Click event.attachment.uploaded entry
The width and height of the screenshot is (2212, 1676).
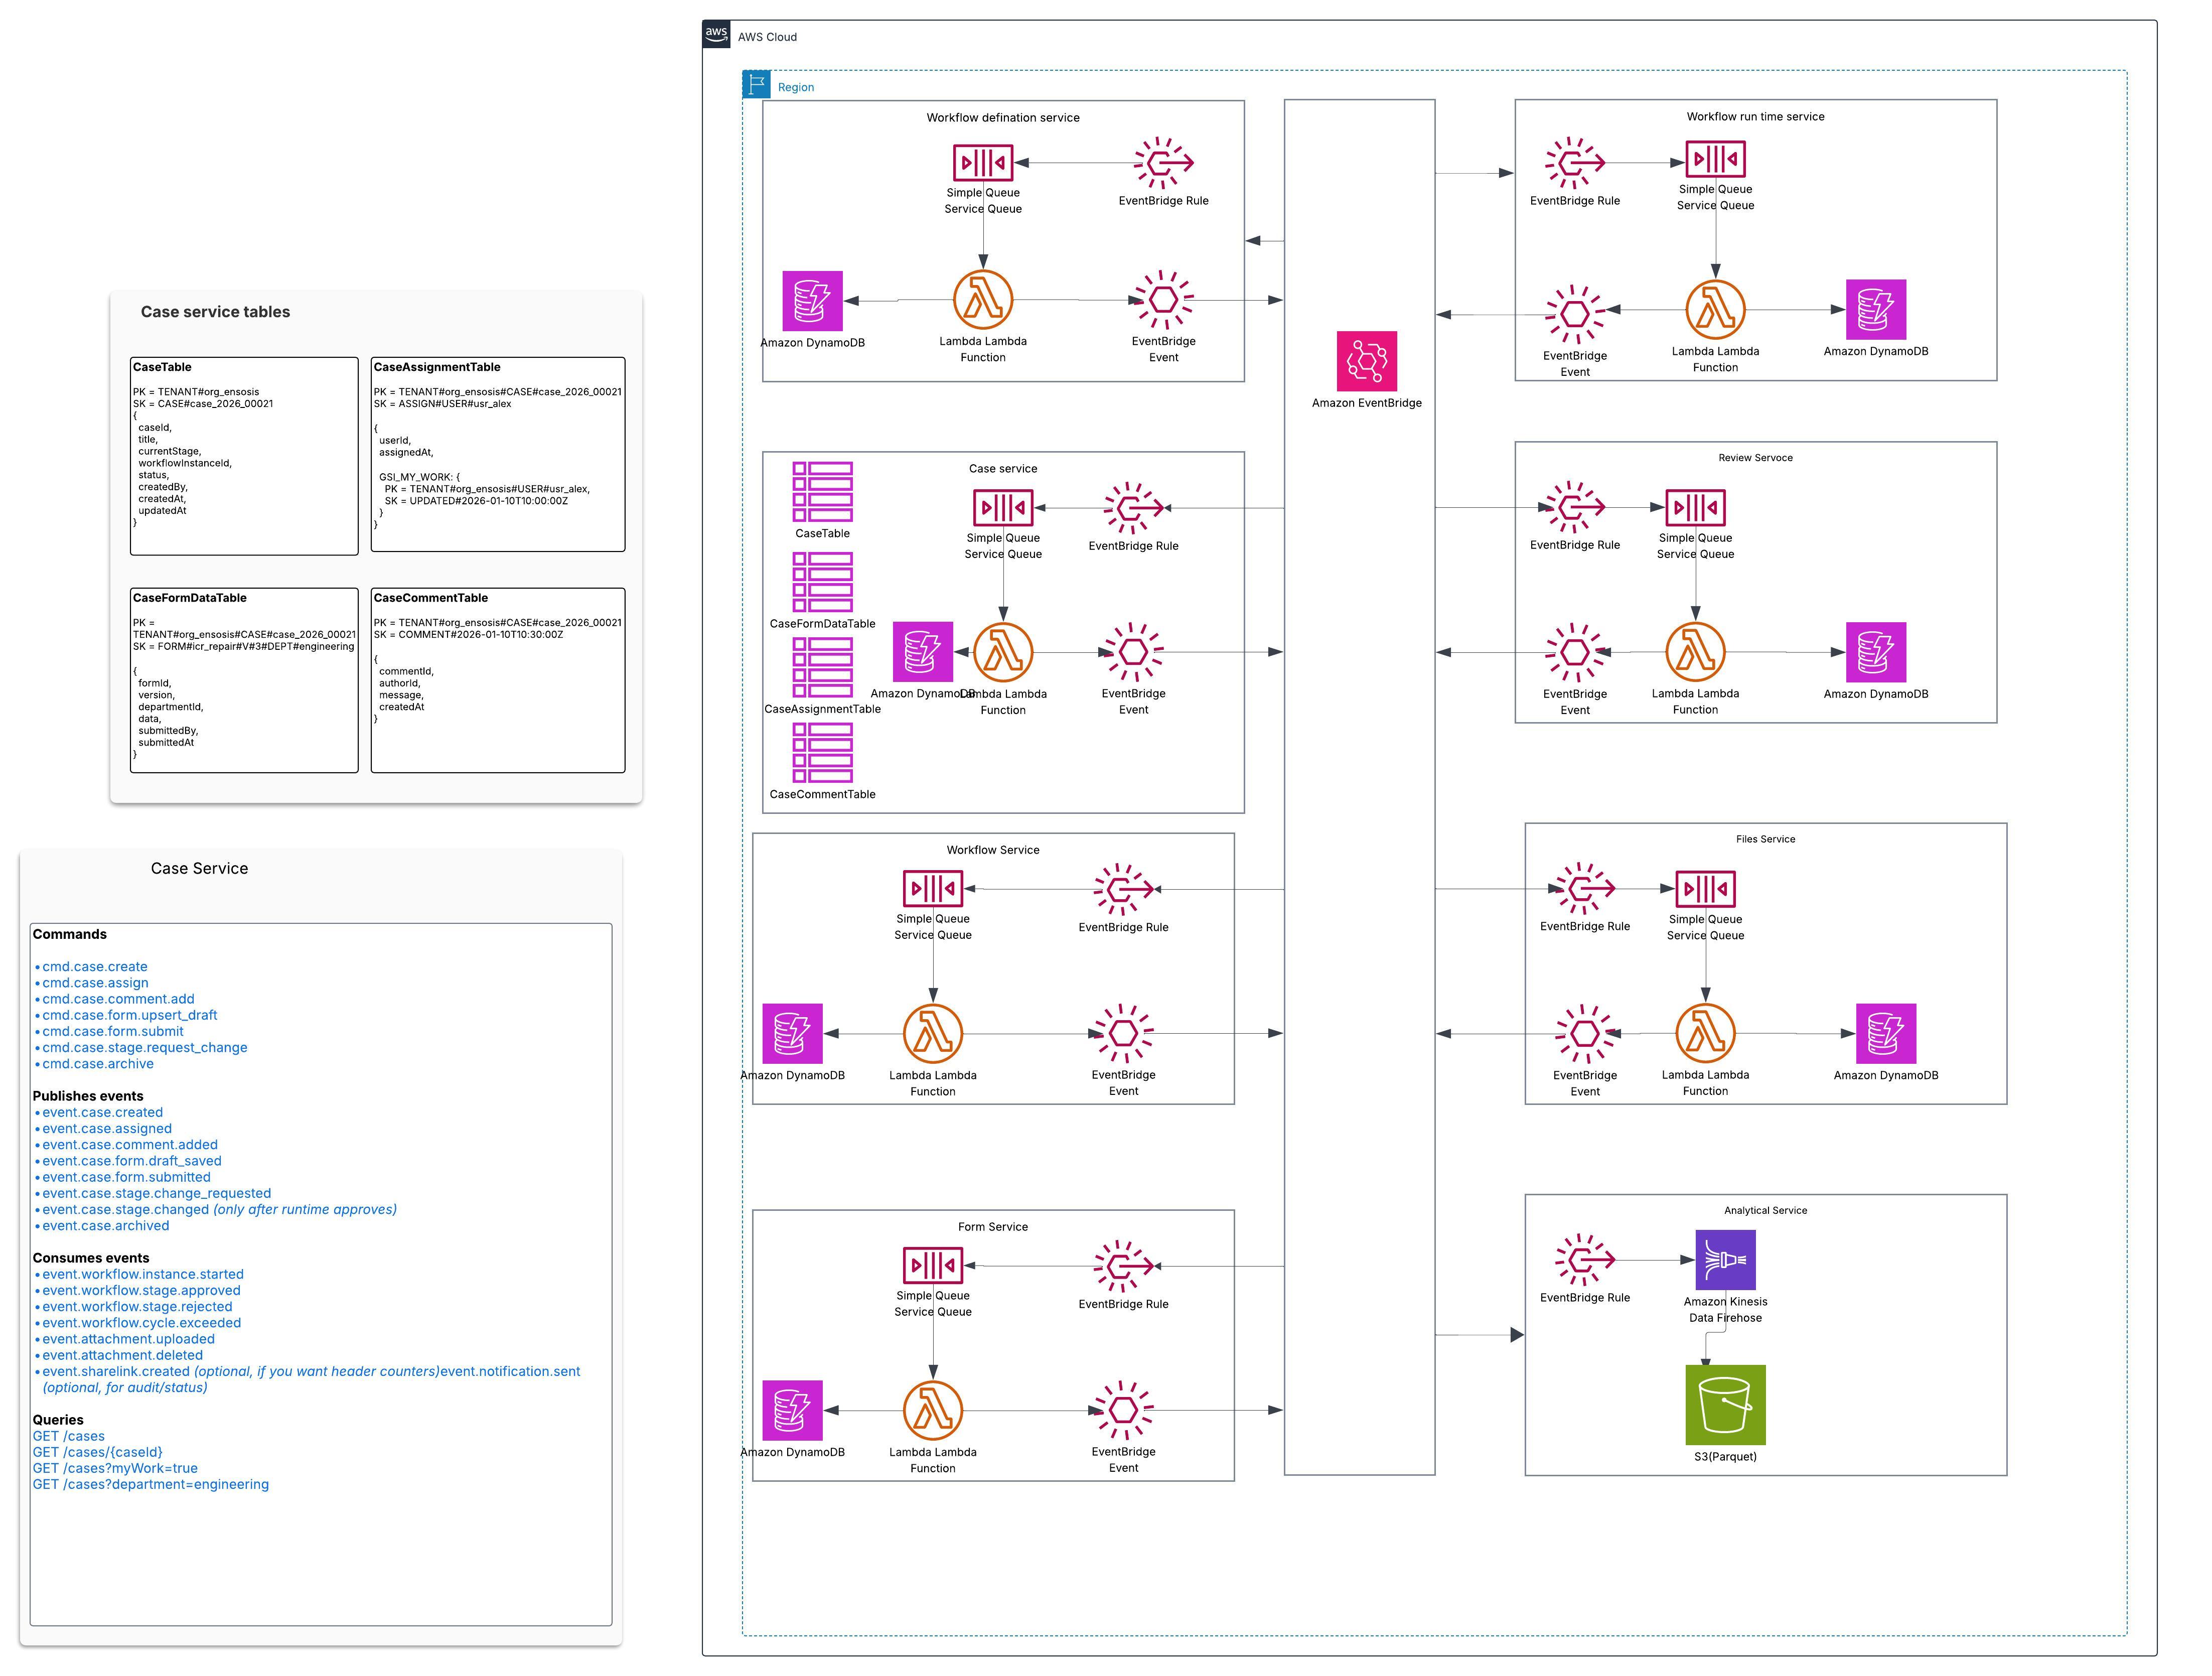coord(128,1338)
